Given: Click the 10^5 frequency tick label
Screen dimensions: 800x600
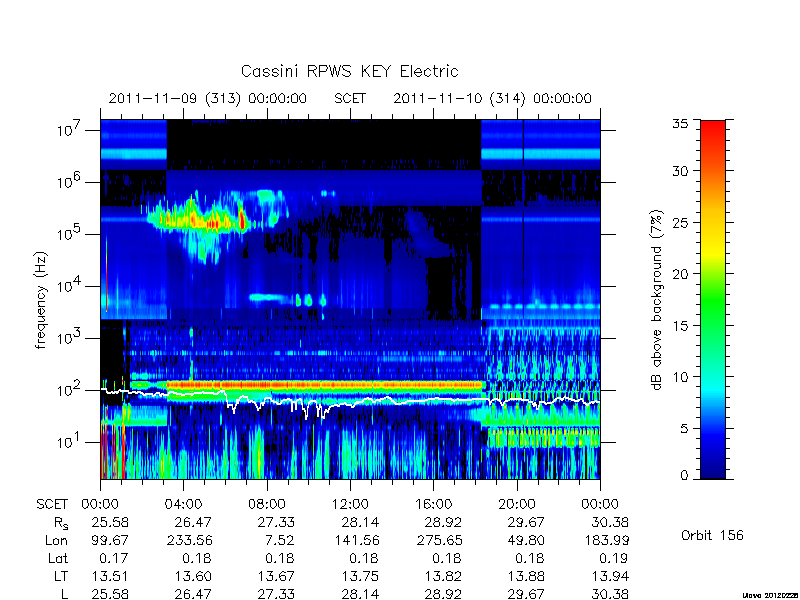Looking at the screenshot, I should (x=70, y=233).
